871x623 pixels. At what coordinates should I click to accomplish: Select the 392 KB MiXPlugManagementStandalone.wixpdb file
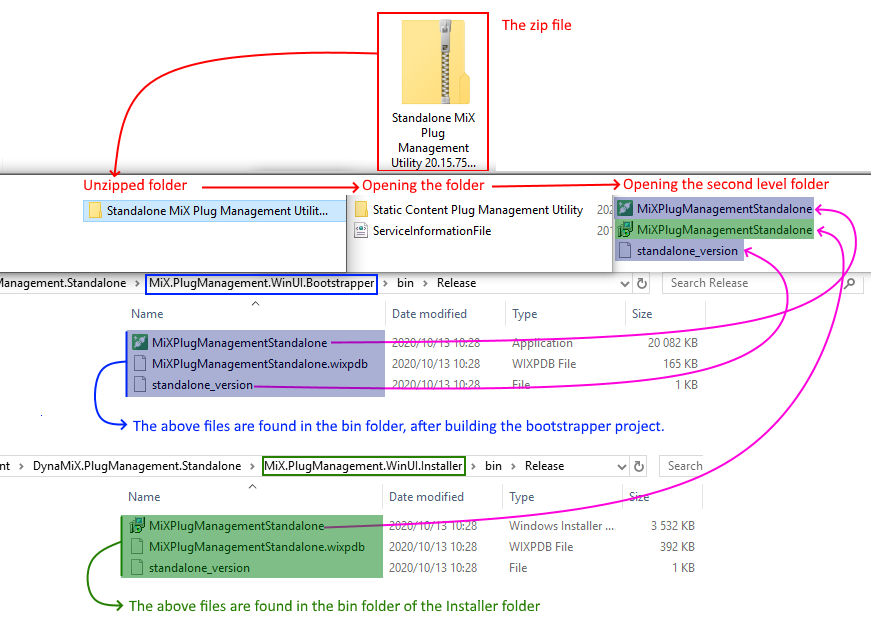click(x=256, y=547)
